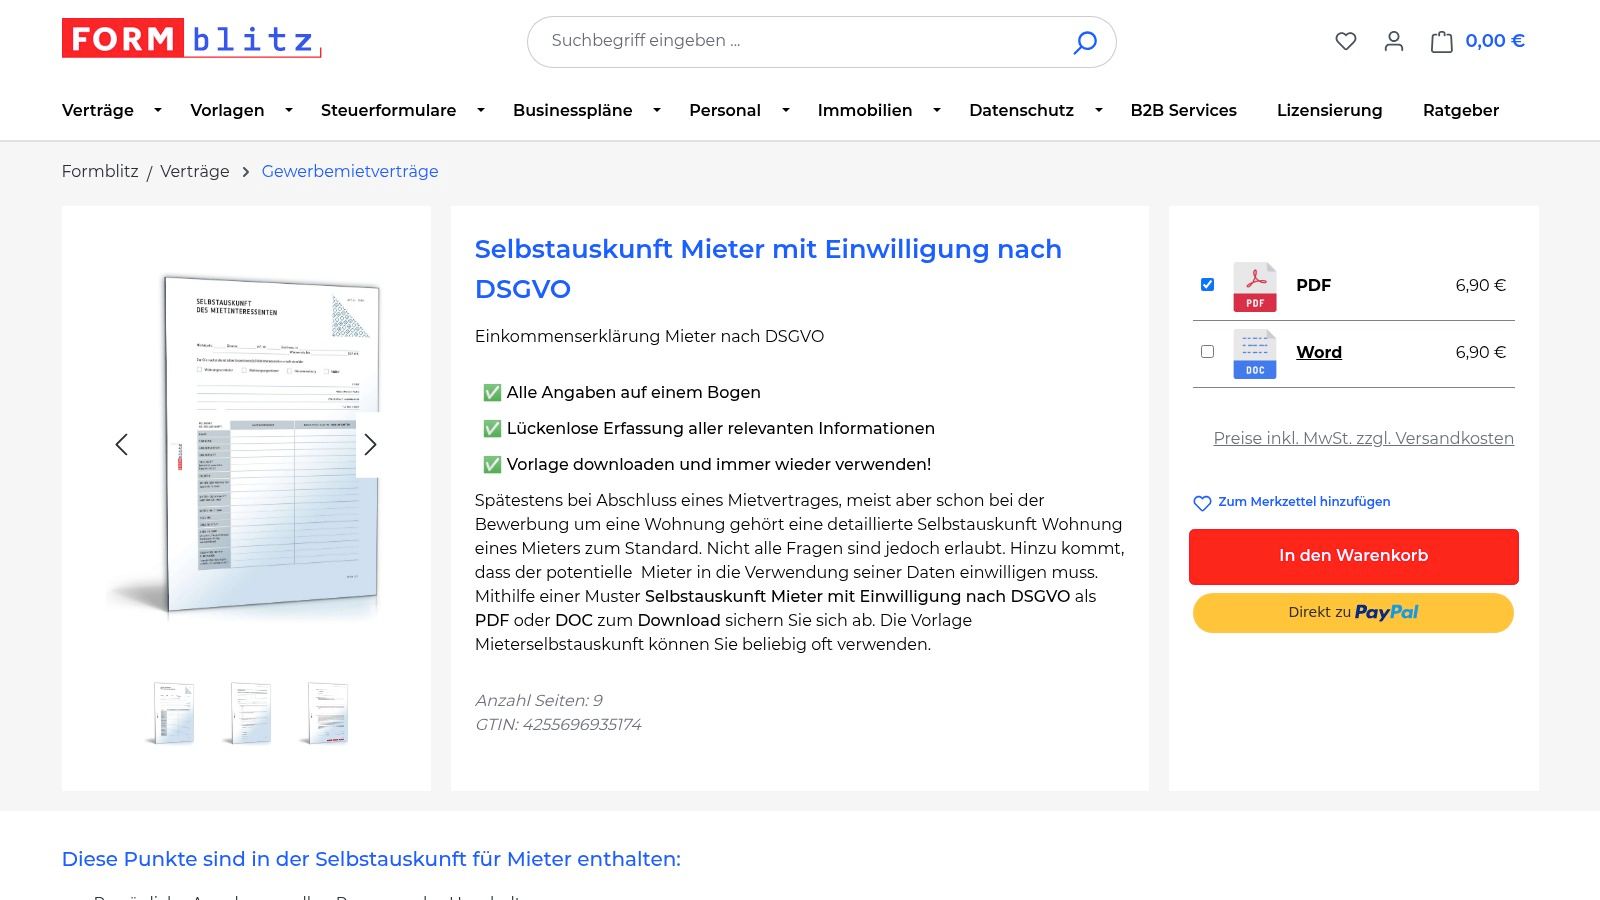This screenshot has height=900, width=1600.
Task: Open the shopping cart icon
Action: (x=1441, y=41)
